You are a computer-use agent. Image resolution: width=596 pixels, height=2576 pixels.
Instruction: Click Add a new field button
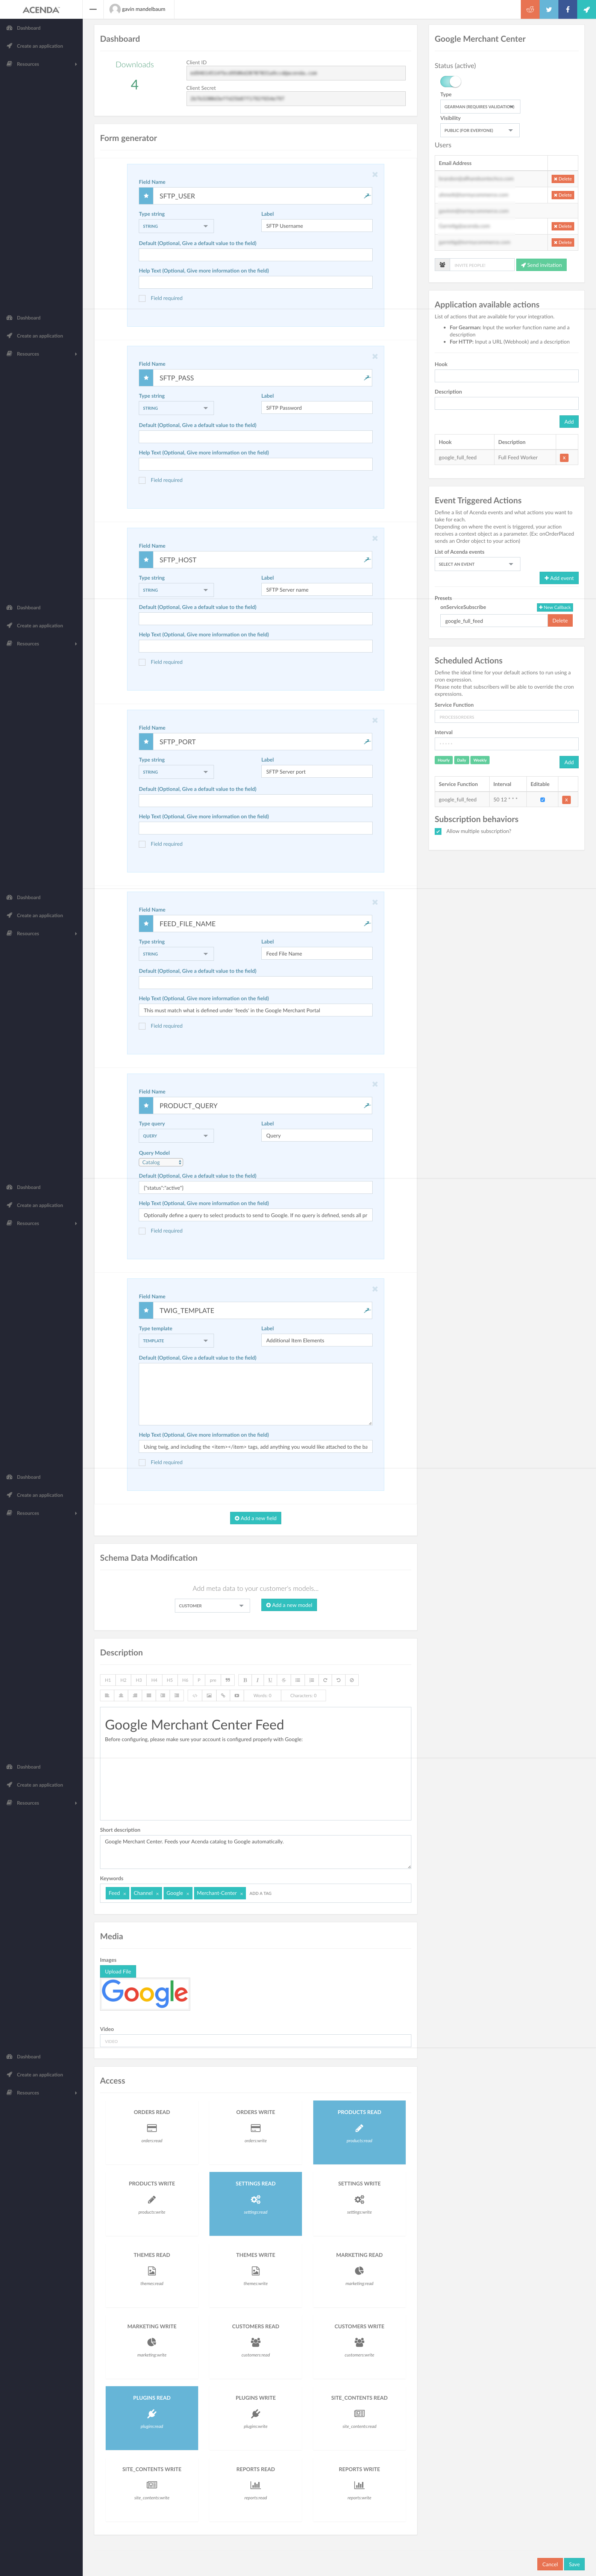coord(256,1518)
